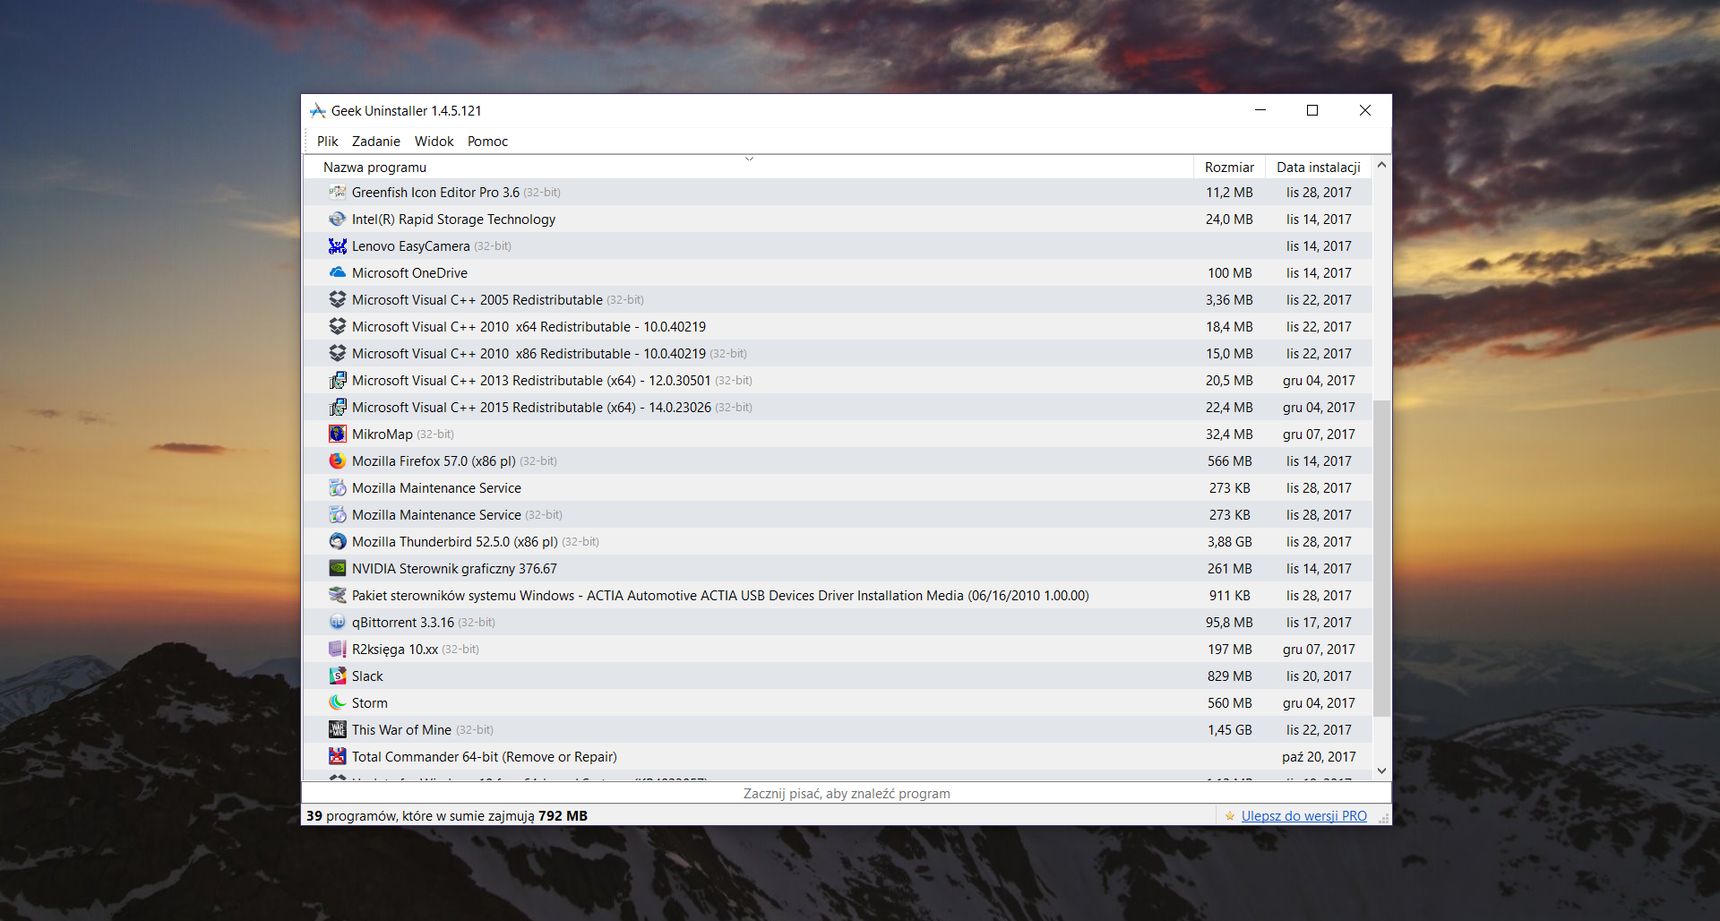This screenshot has height=921, width=1720.
Task: Minimize the Geek Uninstaller window
Action: (x=1260, y=110)
